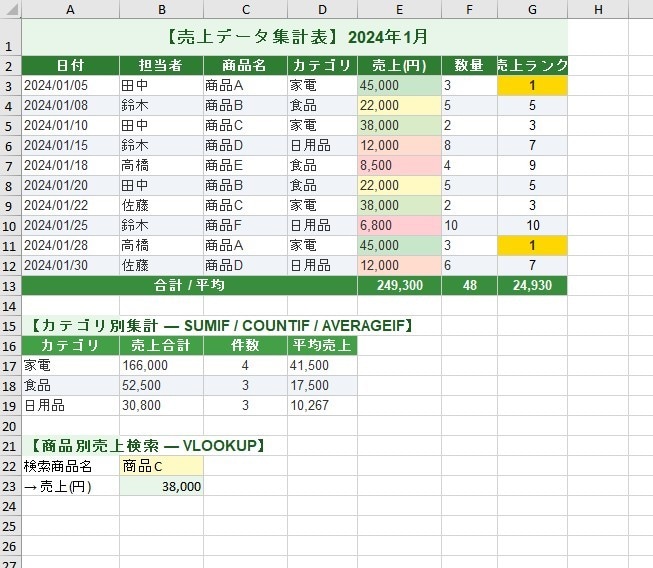Viewport: 653px width, 568px height.
Task: Click the 商品名 header cell in row 2
Action: click(245, 65)
